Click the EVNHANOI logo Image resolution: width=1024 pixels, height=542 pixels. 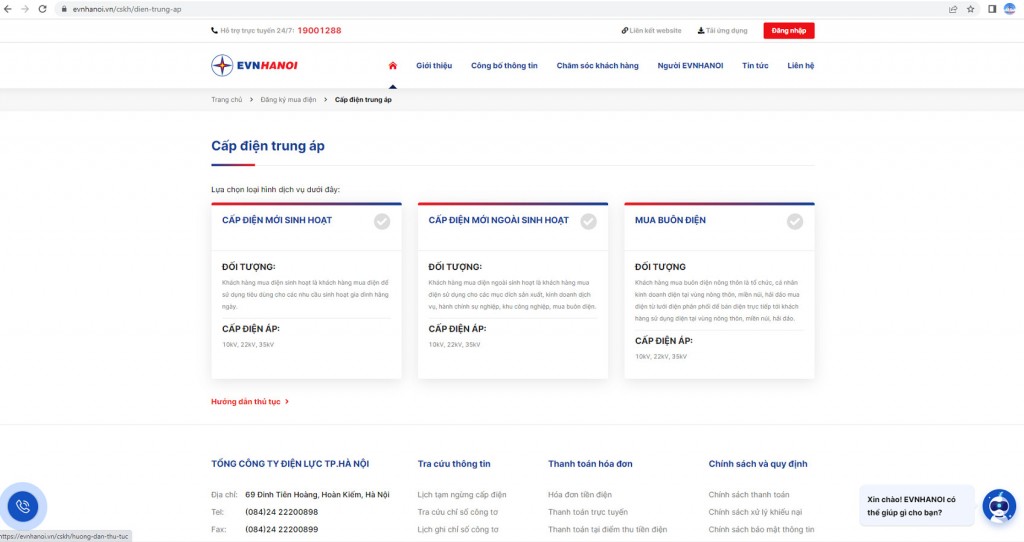(255, 65)
